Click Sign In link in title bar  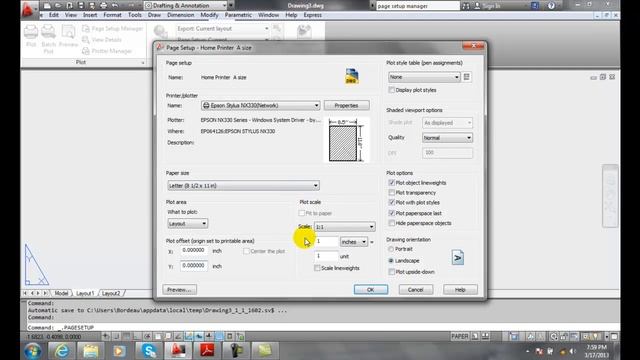coord(491,6)
